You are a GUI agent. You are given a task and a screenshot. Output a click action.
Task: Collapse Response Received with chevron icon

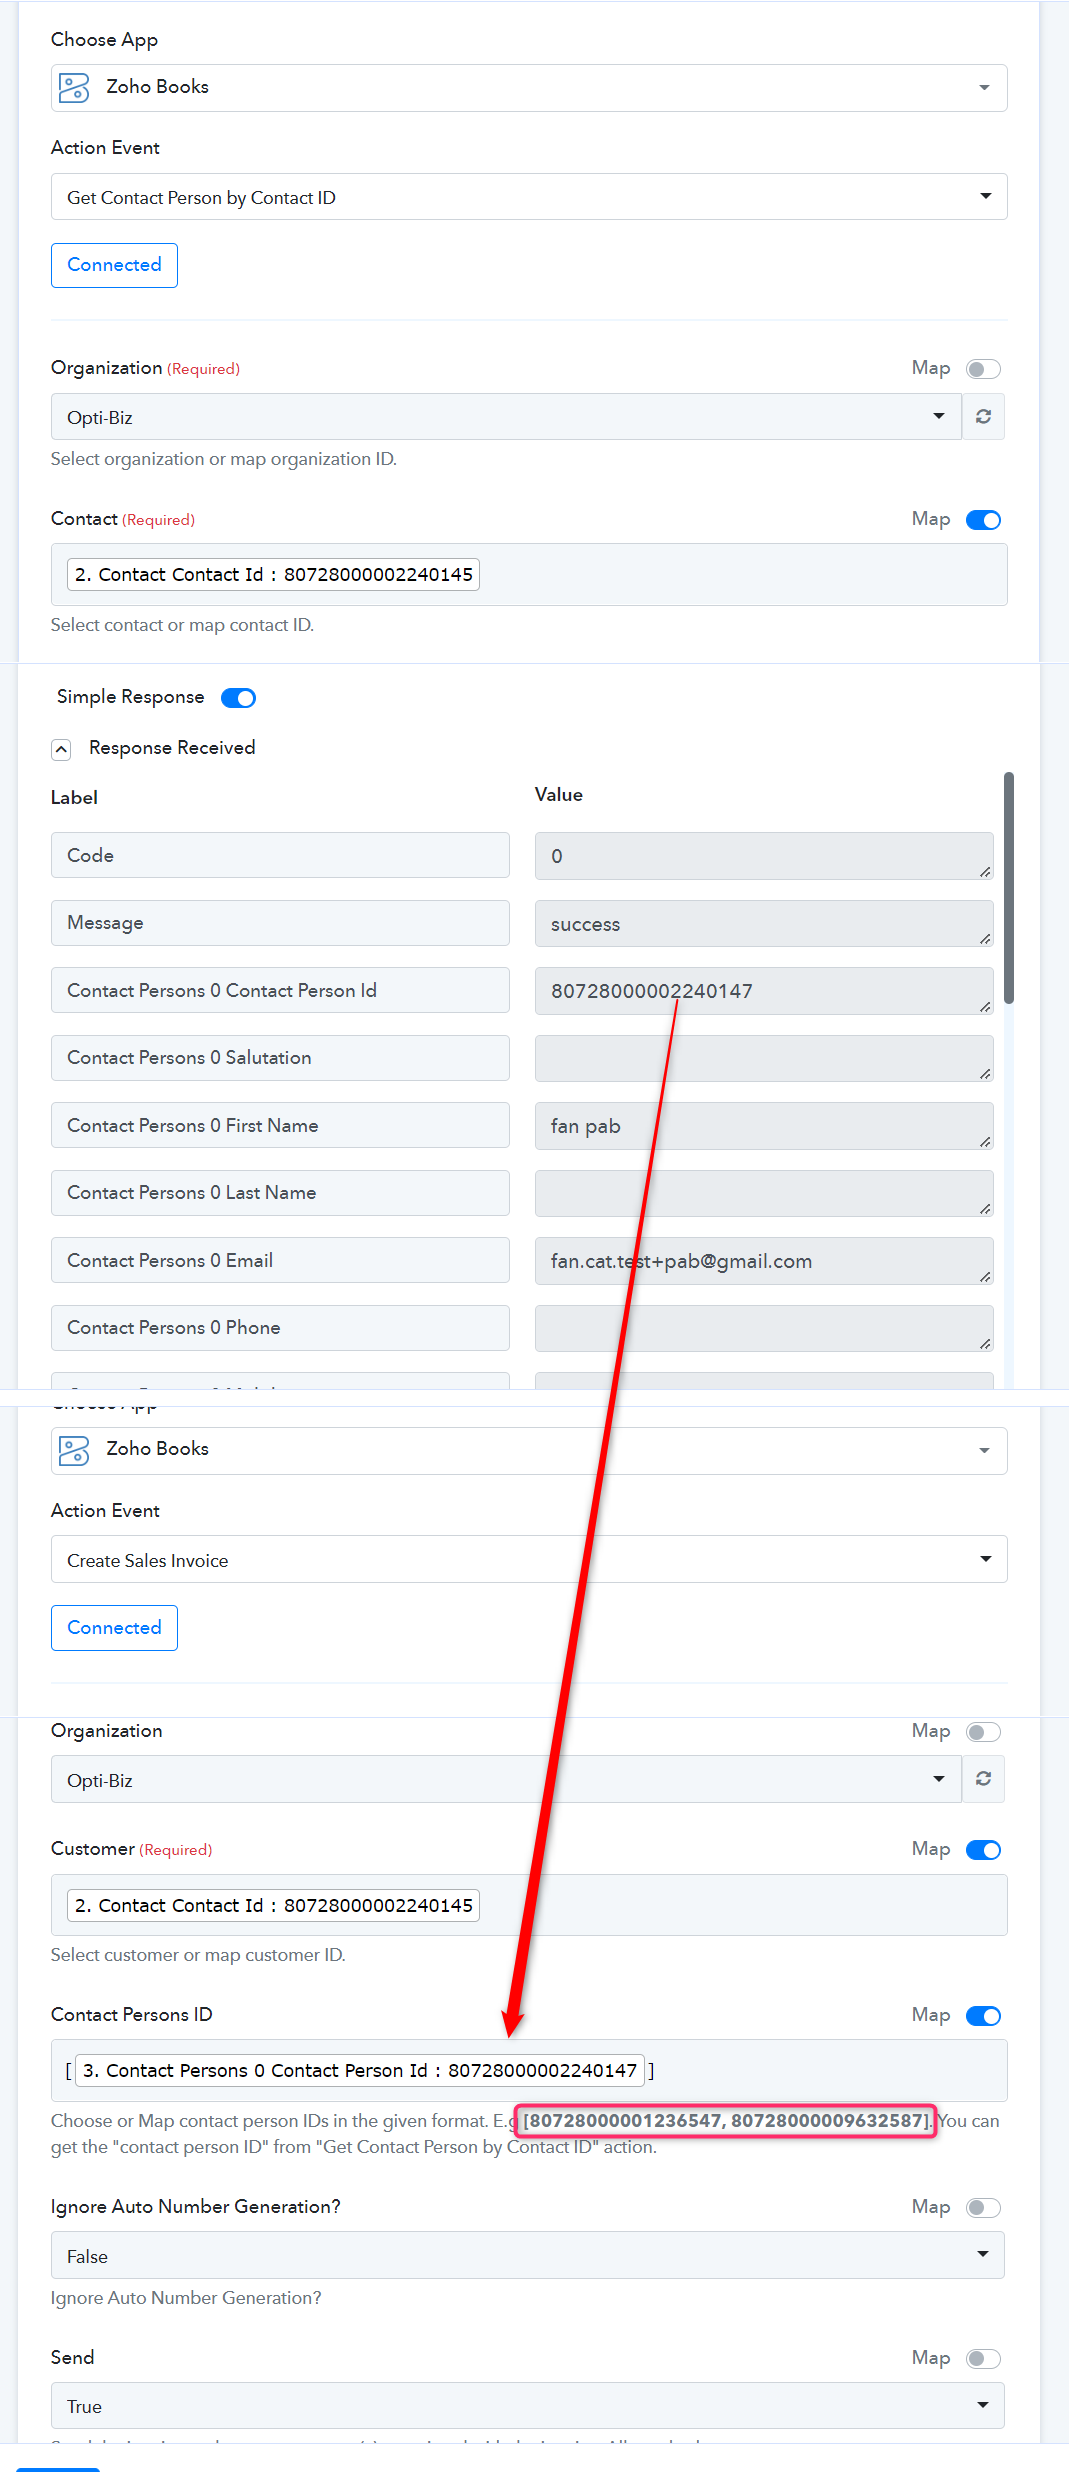coord(61,749)
